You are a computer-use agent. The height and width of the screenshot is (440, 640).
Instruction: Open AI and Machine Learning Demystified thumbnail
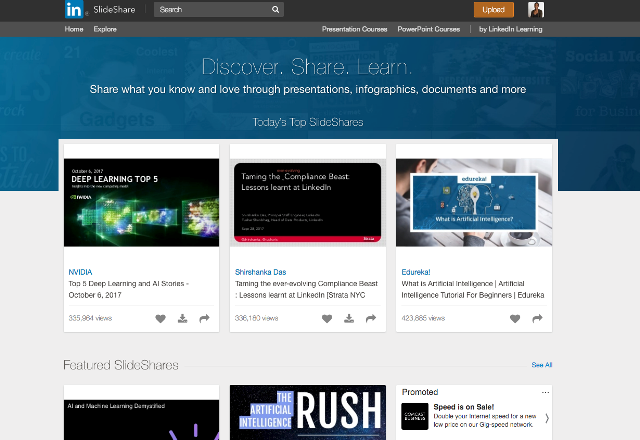coord(141,420)
